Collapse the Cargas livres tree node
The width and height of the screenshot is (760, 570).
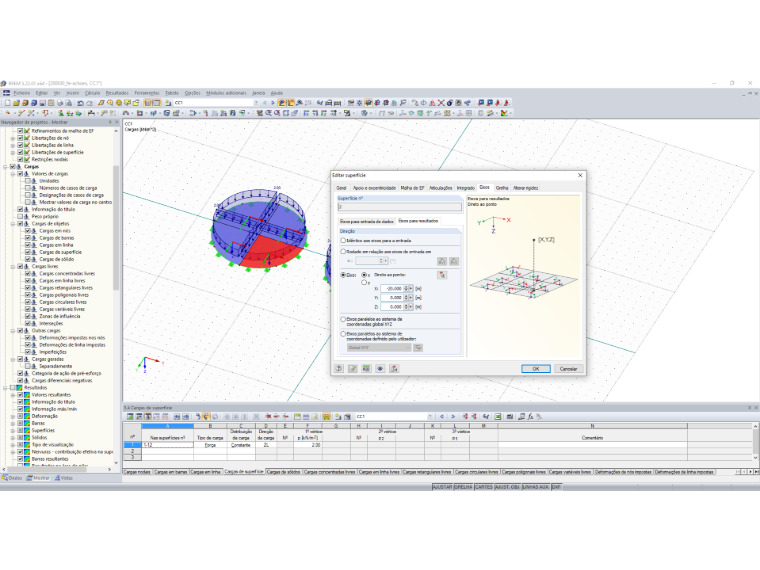point(13,267)
